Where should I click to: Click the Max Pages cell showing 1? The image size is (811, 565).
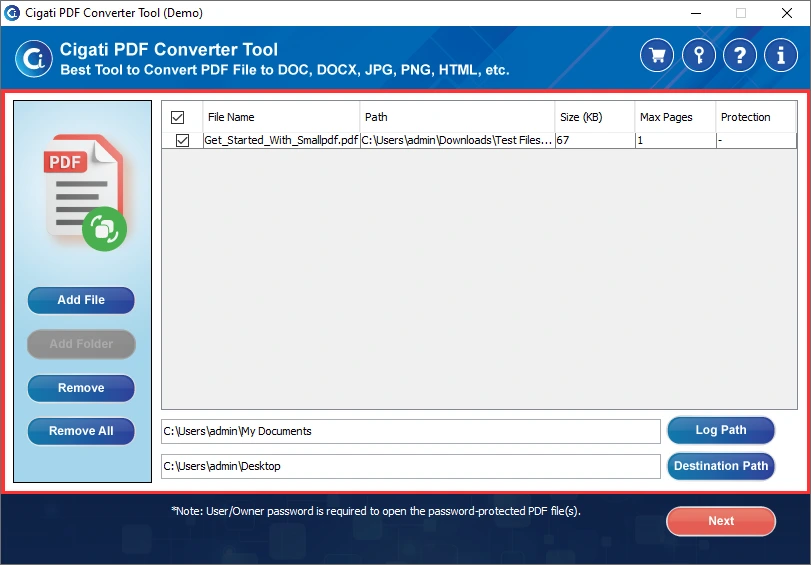[675, 140]
